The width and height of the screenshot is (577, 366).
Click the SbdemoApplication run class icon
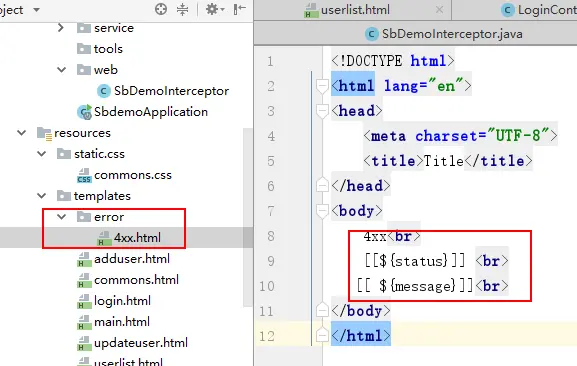(84, 112)
